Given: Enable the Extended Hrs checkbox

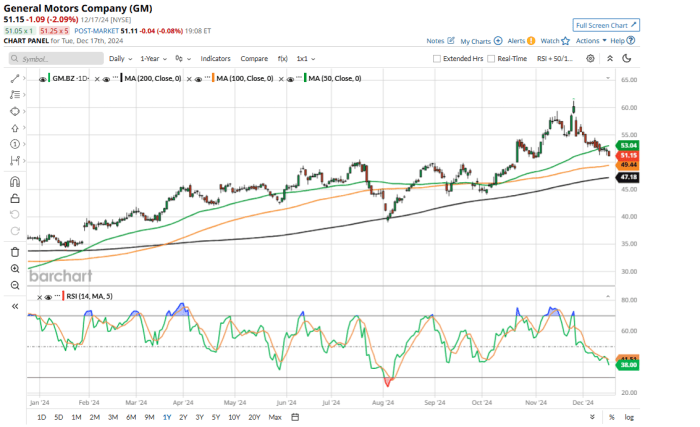Looking at the screenshot, I should (437, 59).
